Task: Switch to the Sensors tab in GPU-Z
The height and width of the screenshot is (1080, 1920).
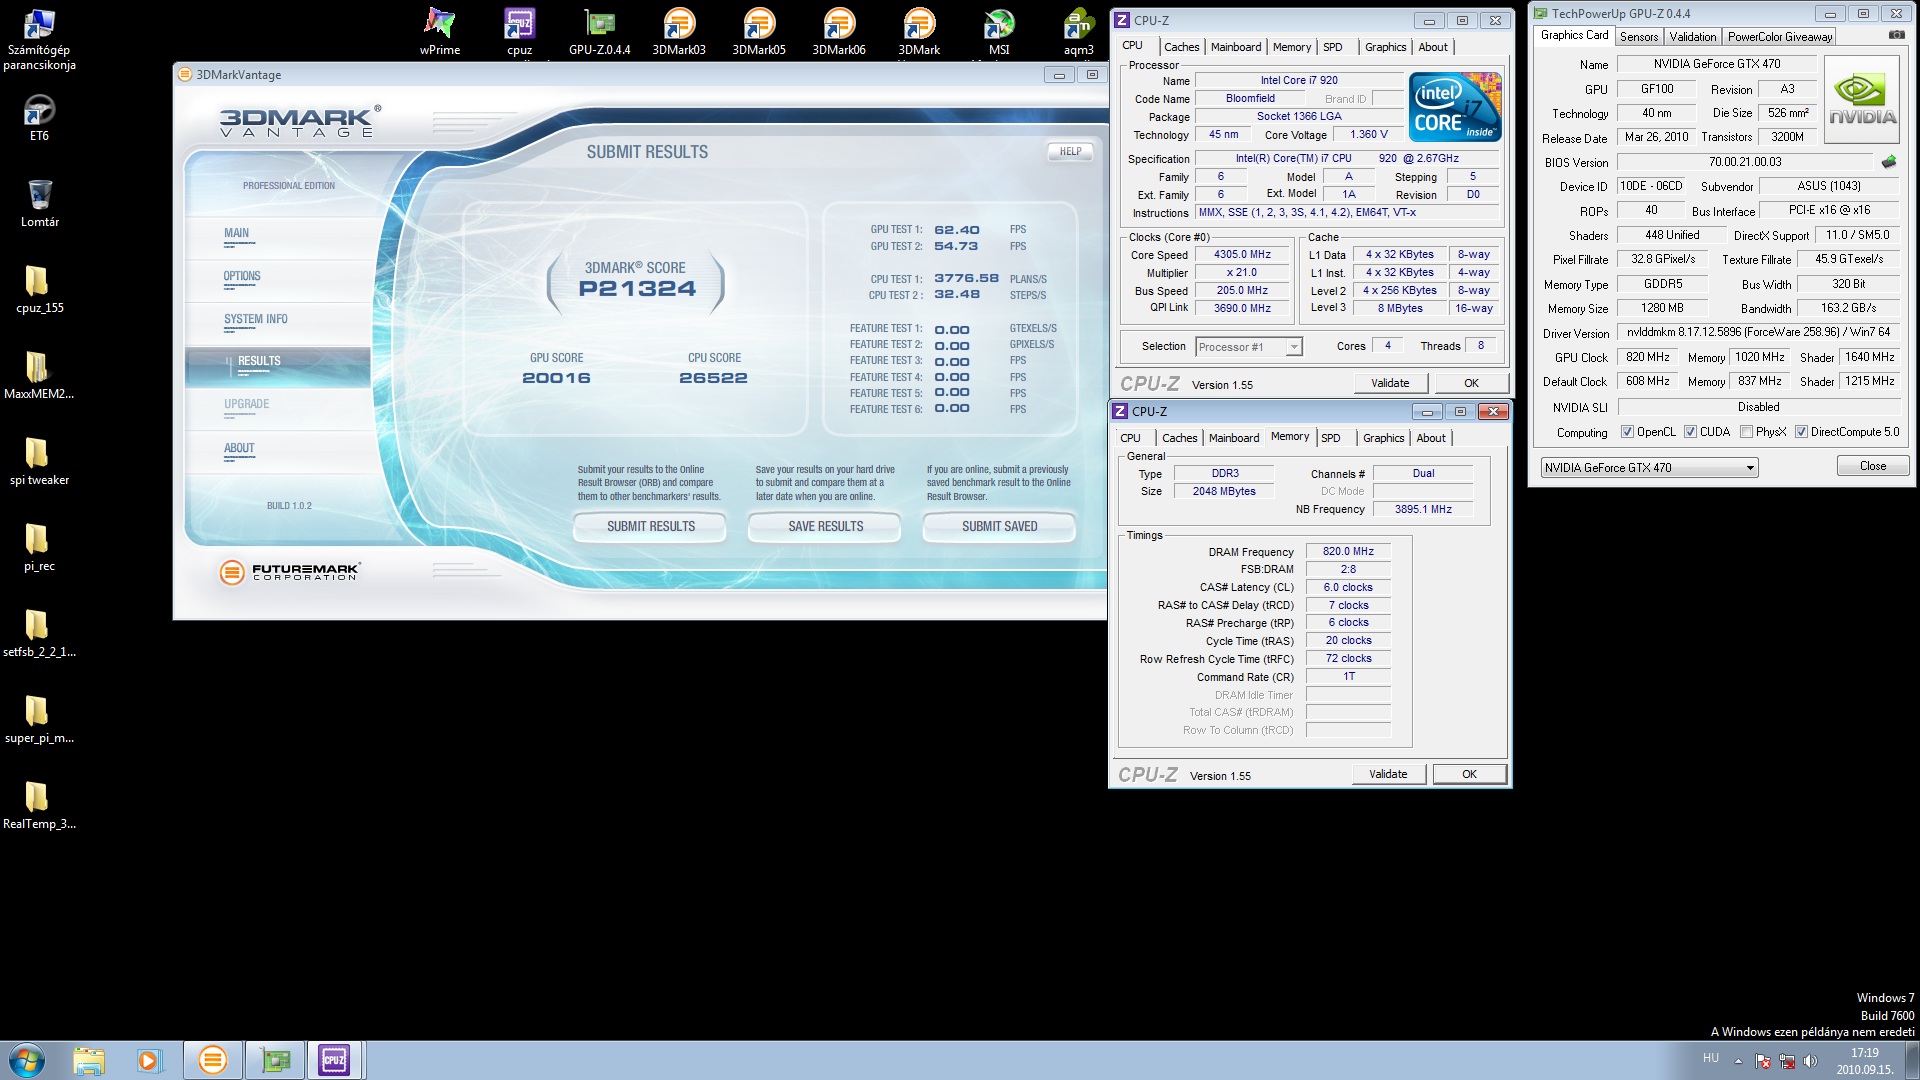Action: point(1638,37)
